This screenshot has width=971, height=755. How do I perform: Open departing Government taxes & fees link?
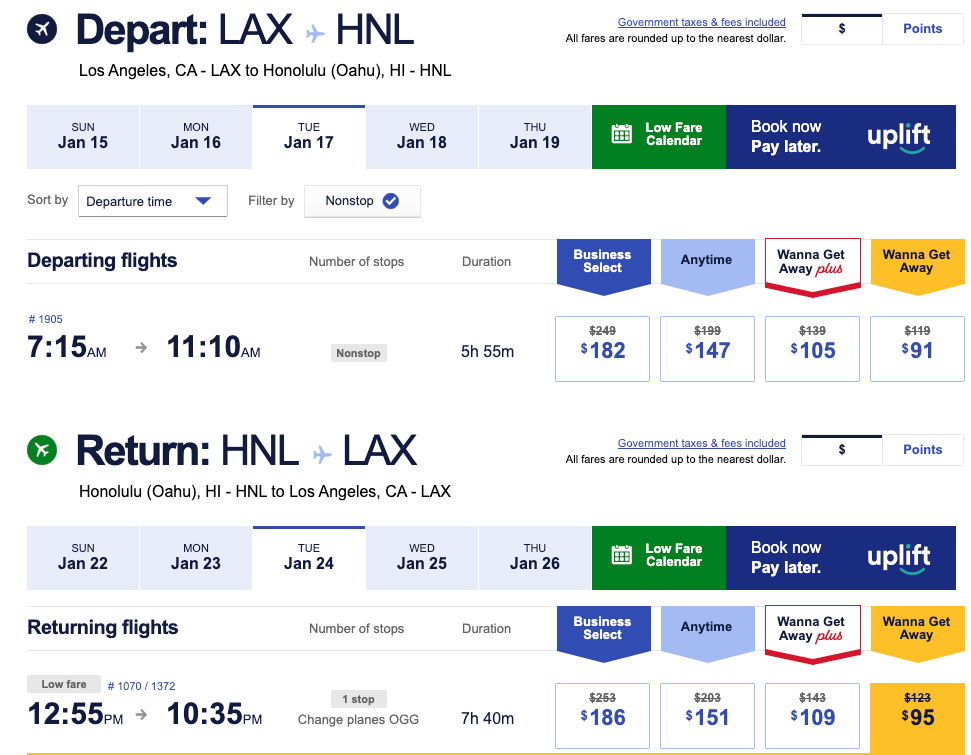point(701,22)
